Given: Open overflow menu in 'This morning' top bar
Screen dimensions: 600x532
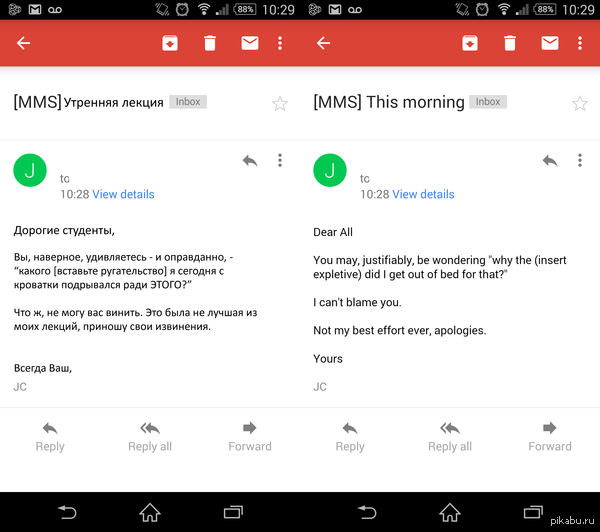Looking at the screenshot, I should pyautogui.click(x=580, y=43).
